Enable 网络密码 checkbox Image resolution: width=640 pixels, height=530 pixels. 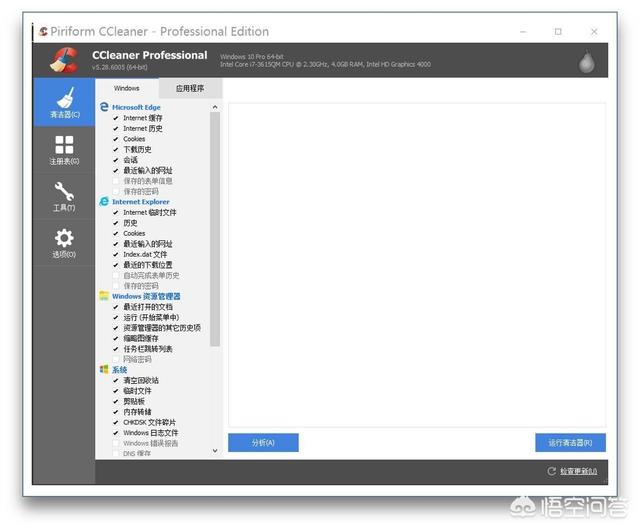click(x=116, y=359)
